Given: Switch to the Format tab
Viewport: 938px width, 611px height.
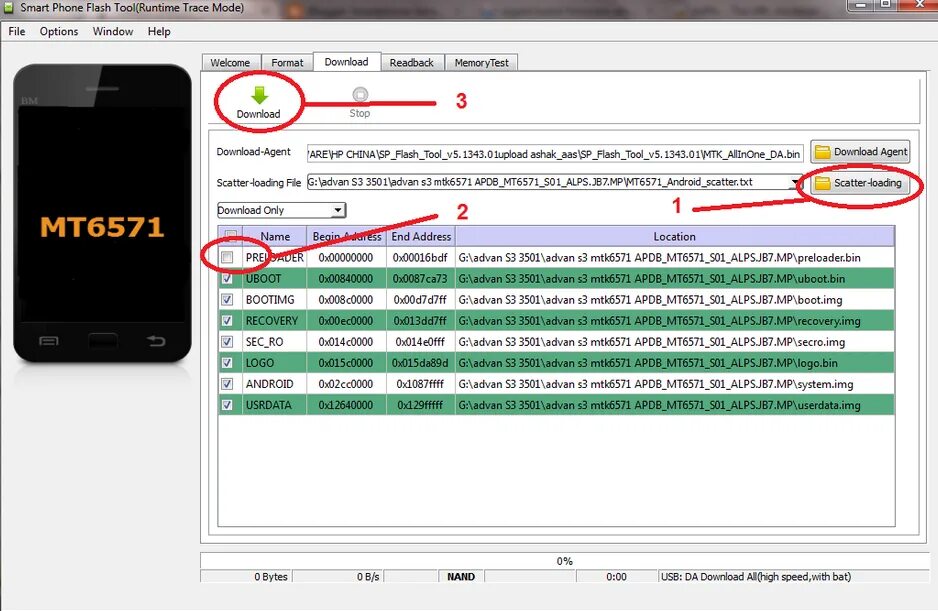Looking at the screenshot, I should point(287,62).
